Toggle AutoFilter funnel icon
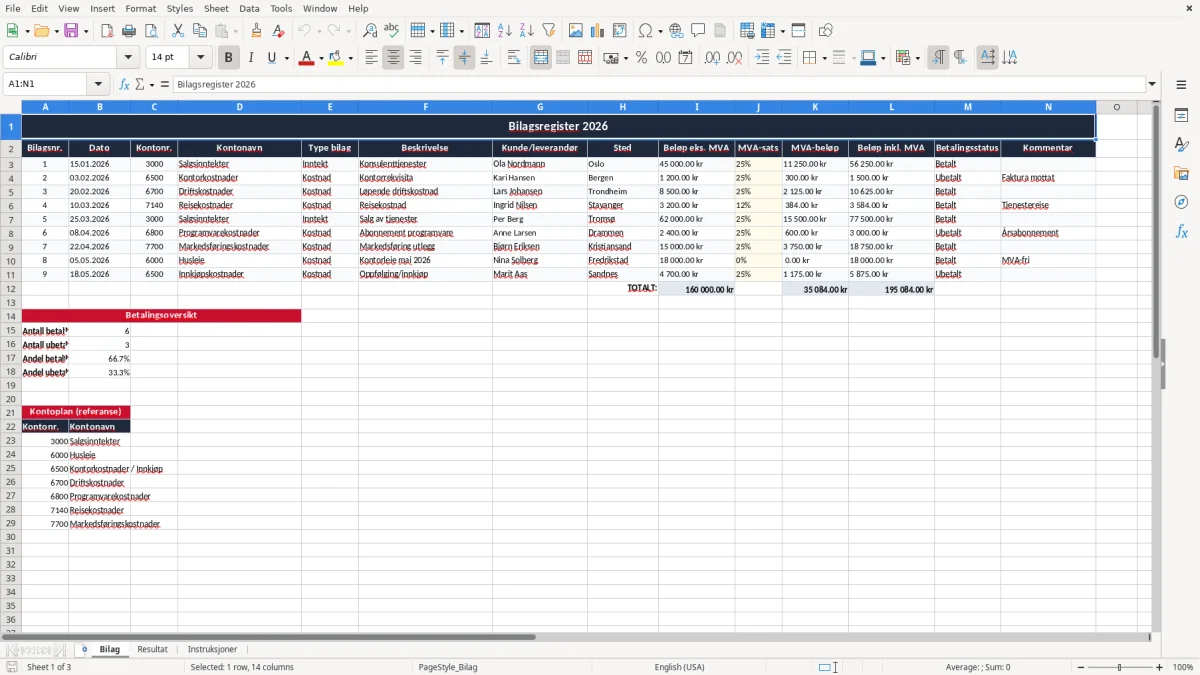Viewport: 1200px width, 675px height. 548,31
